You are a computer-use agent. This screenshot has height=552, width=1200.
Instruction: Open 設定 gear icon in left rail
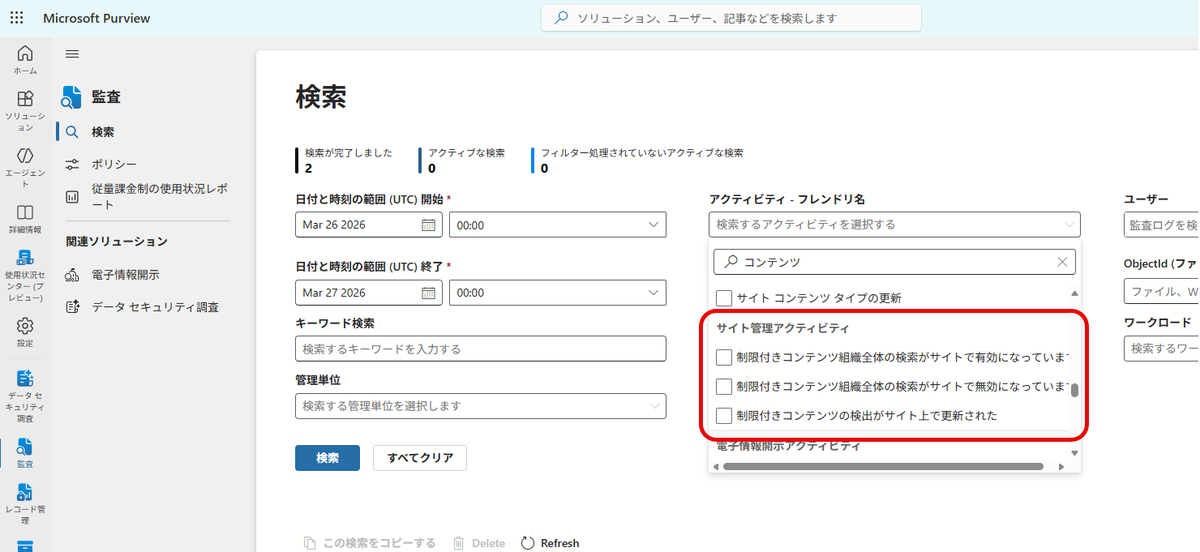25,331
